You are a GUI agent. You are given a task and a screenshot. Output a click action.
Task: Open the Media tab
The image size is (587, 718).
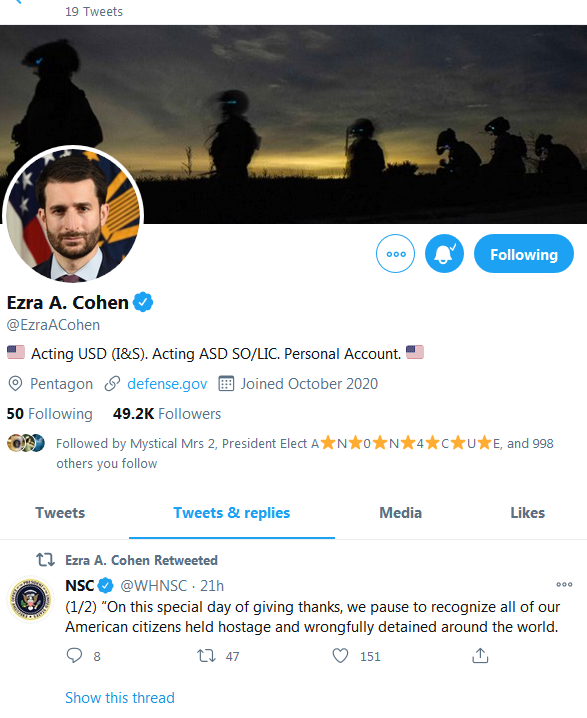[401, 513]
